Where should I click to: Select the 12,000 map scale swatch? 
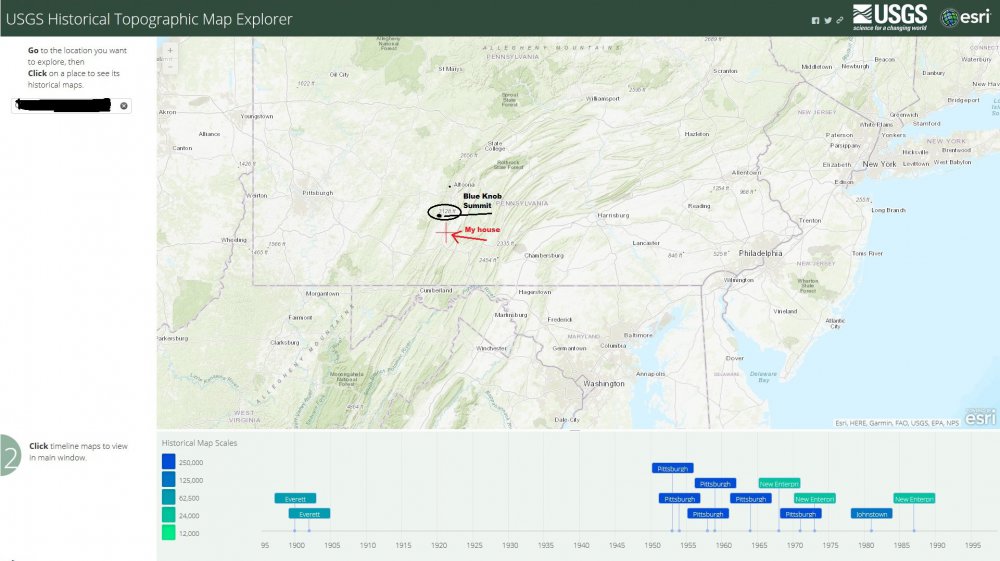tap(168, 534)
